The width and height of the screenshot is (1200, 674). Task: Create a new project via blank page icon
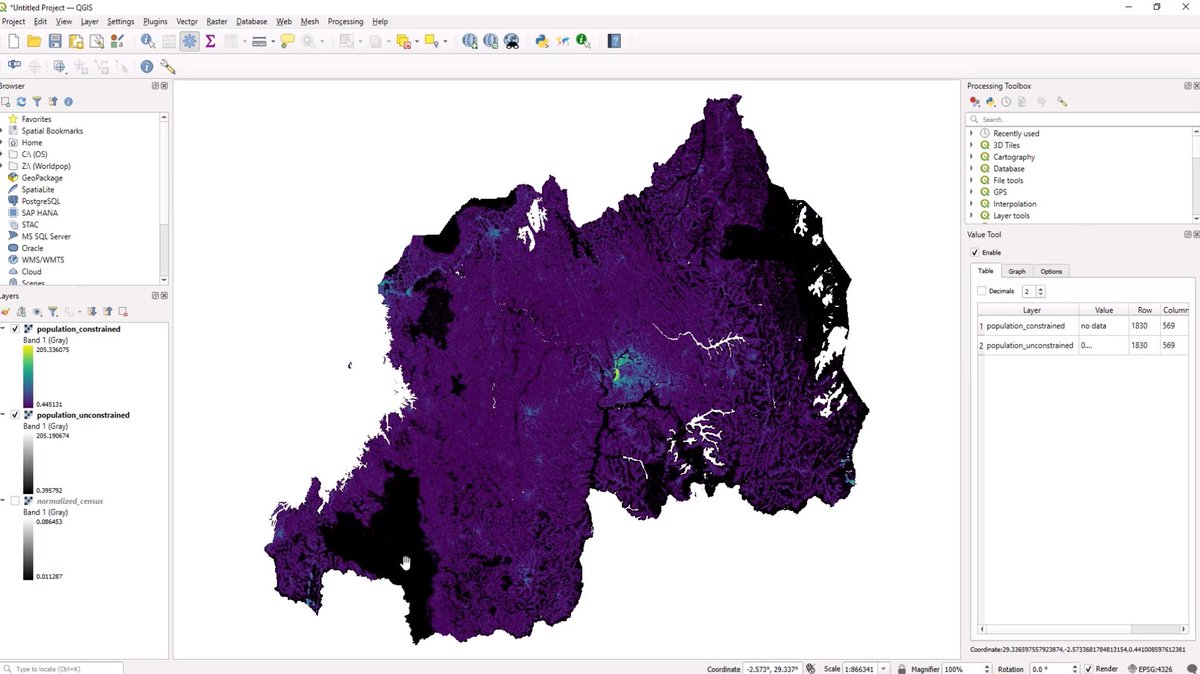coord(13,41)
